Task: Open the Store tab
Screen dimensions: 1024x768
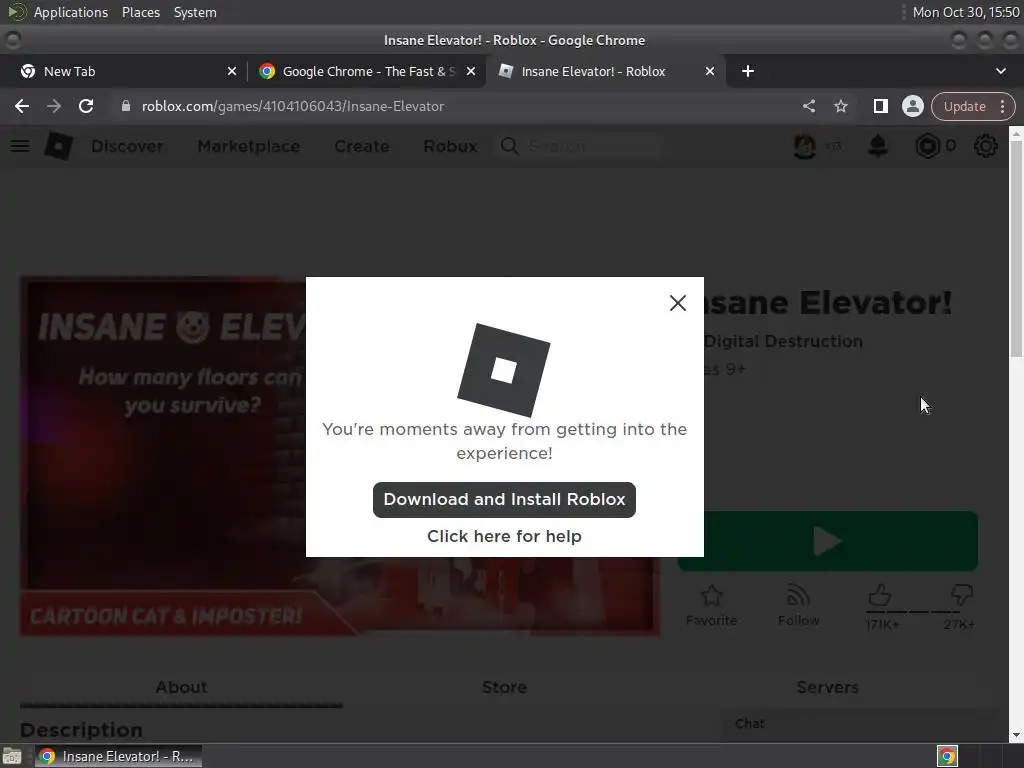Action: point(504,687)
